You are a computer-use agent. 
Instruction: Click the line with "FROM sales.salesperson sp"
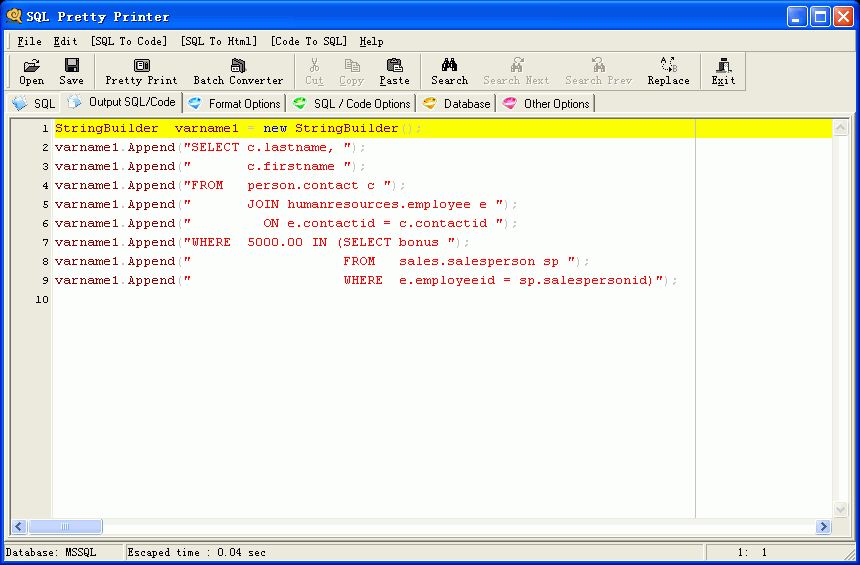[x=322, y=262]
